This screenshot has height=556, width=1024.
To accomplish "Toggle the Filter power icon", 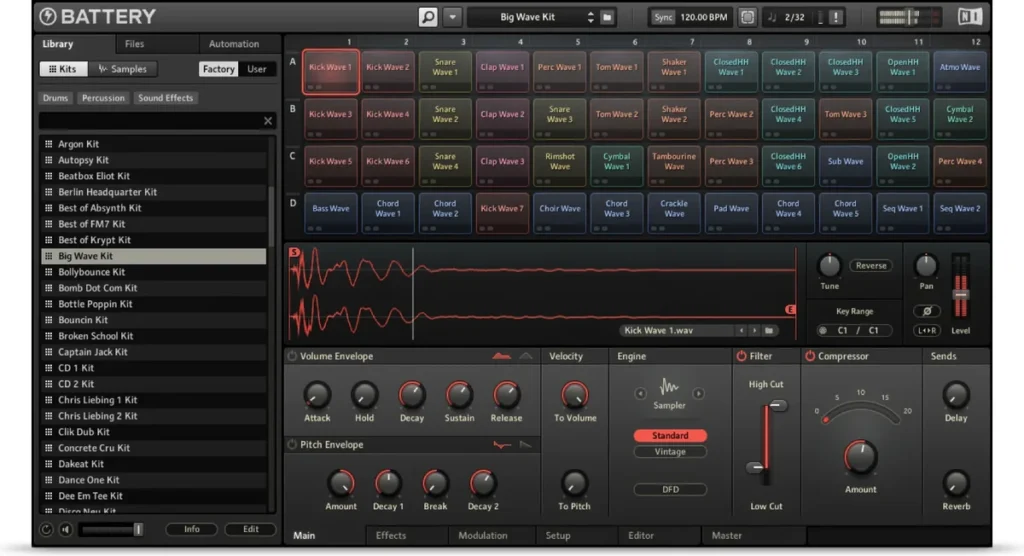I will pyautogui.click(x=741, y=356).
